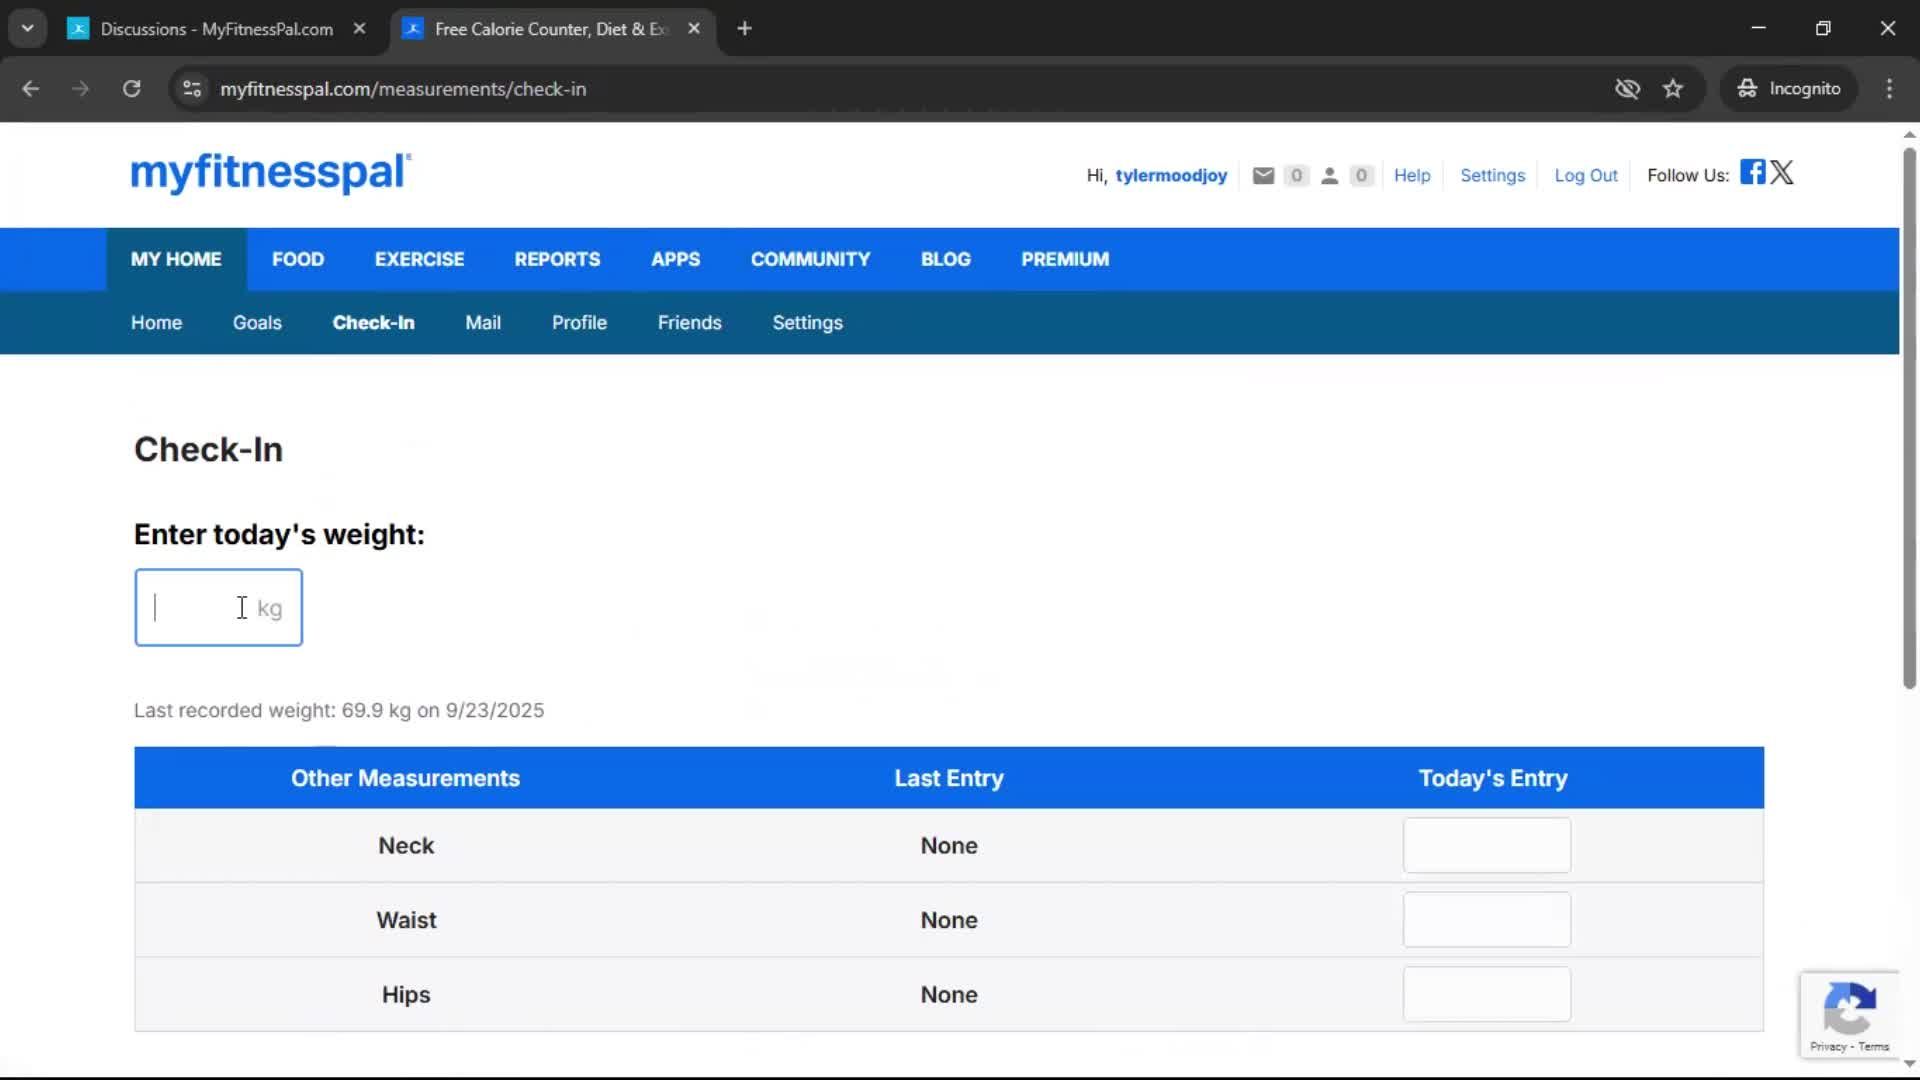The image size is (1920, 1080).
Task: Open the FOOD menu
Action: [x=298, y=259]
